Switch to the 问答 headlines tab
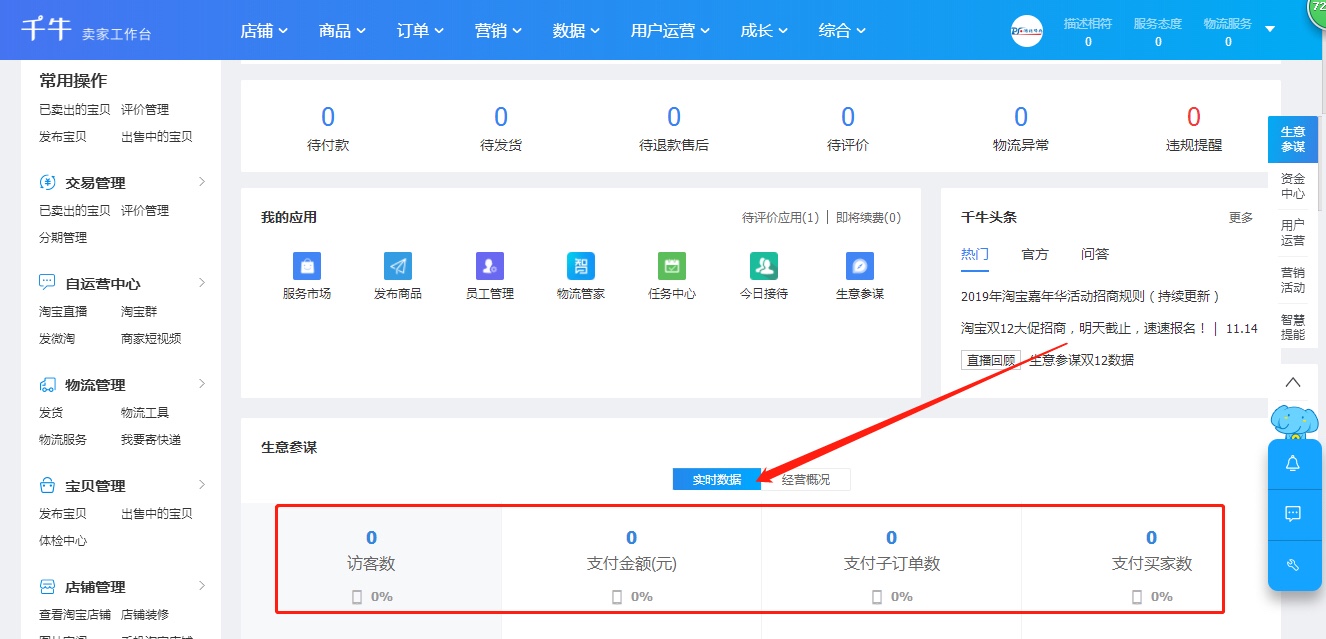The image size is (1326, 639). click(x=1095, y=254)
